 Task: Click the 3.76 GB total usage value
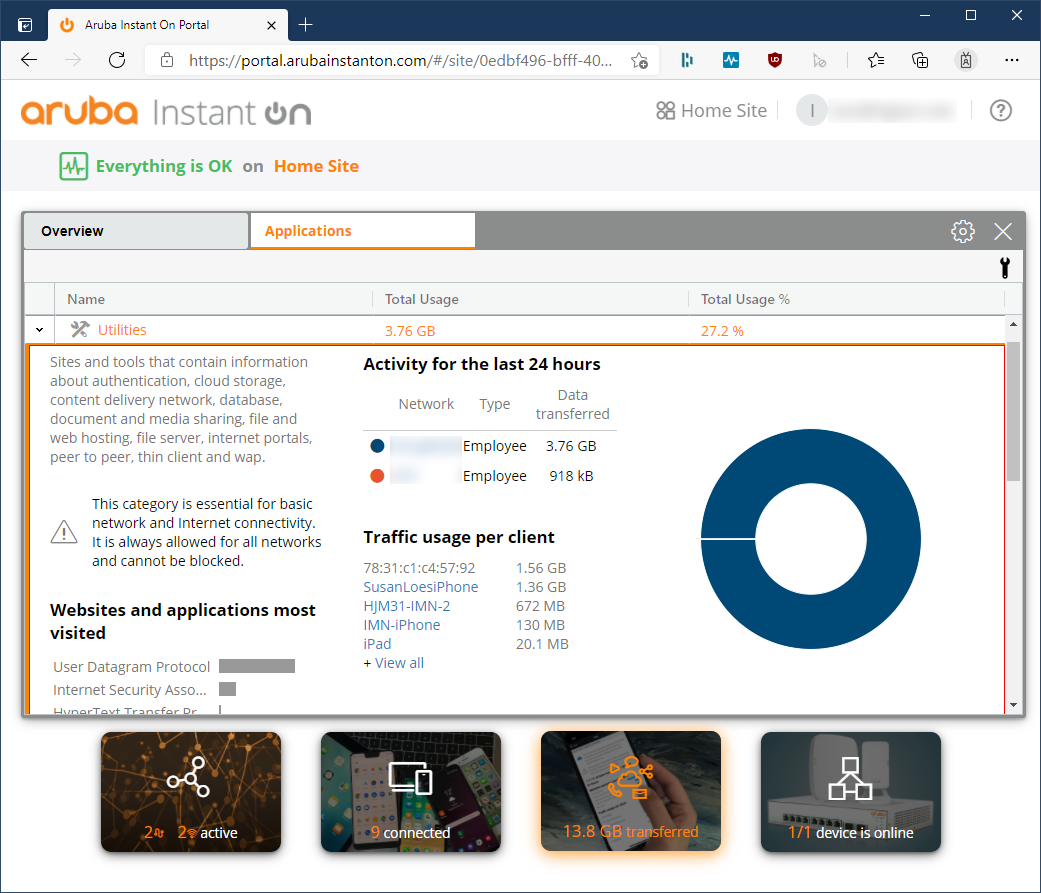410,331
